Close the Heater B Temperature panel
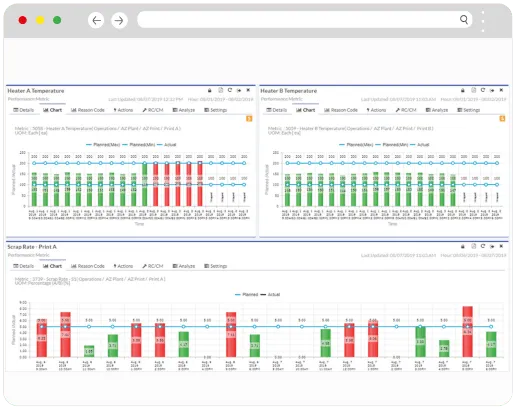 click(x=501, y=90)
